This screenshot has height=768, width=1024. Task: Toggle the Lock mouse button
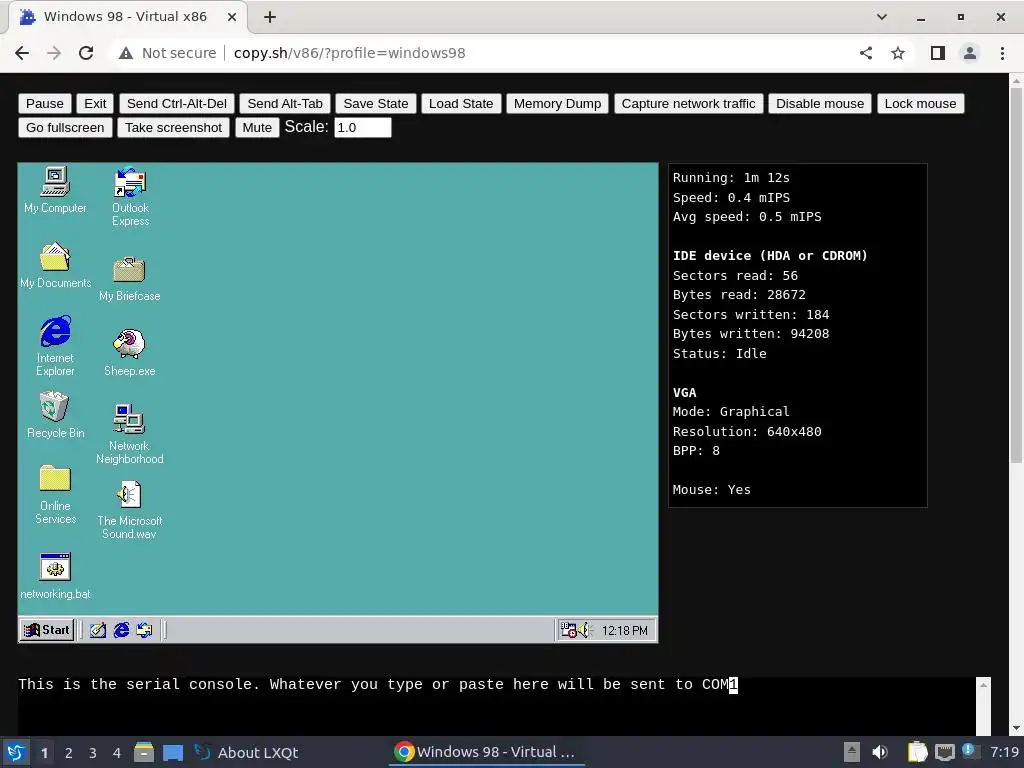pyautogui.click(x=920, y=104)
